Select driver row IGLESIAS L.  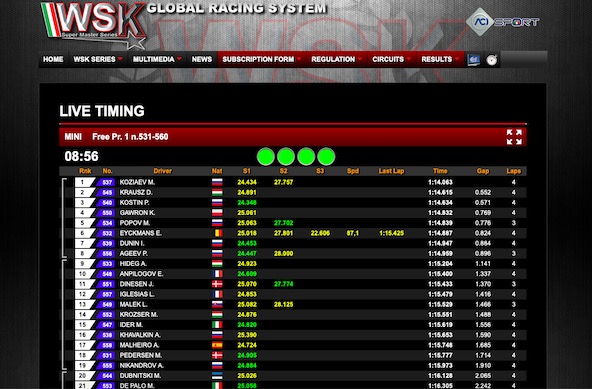tap(293, 294)
